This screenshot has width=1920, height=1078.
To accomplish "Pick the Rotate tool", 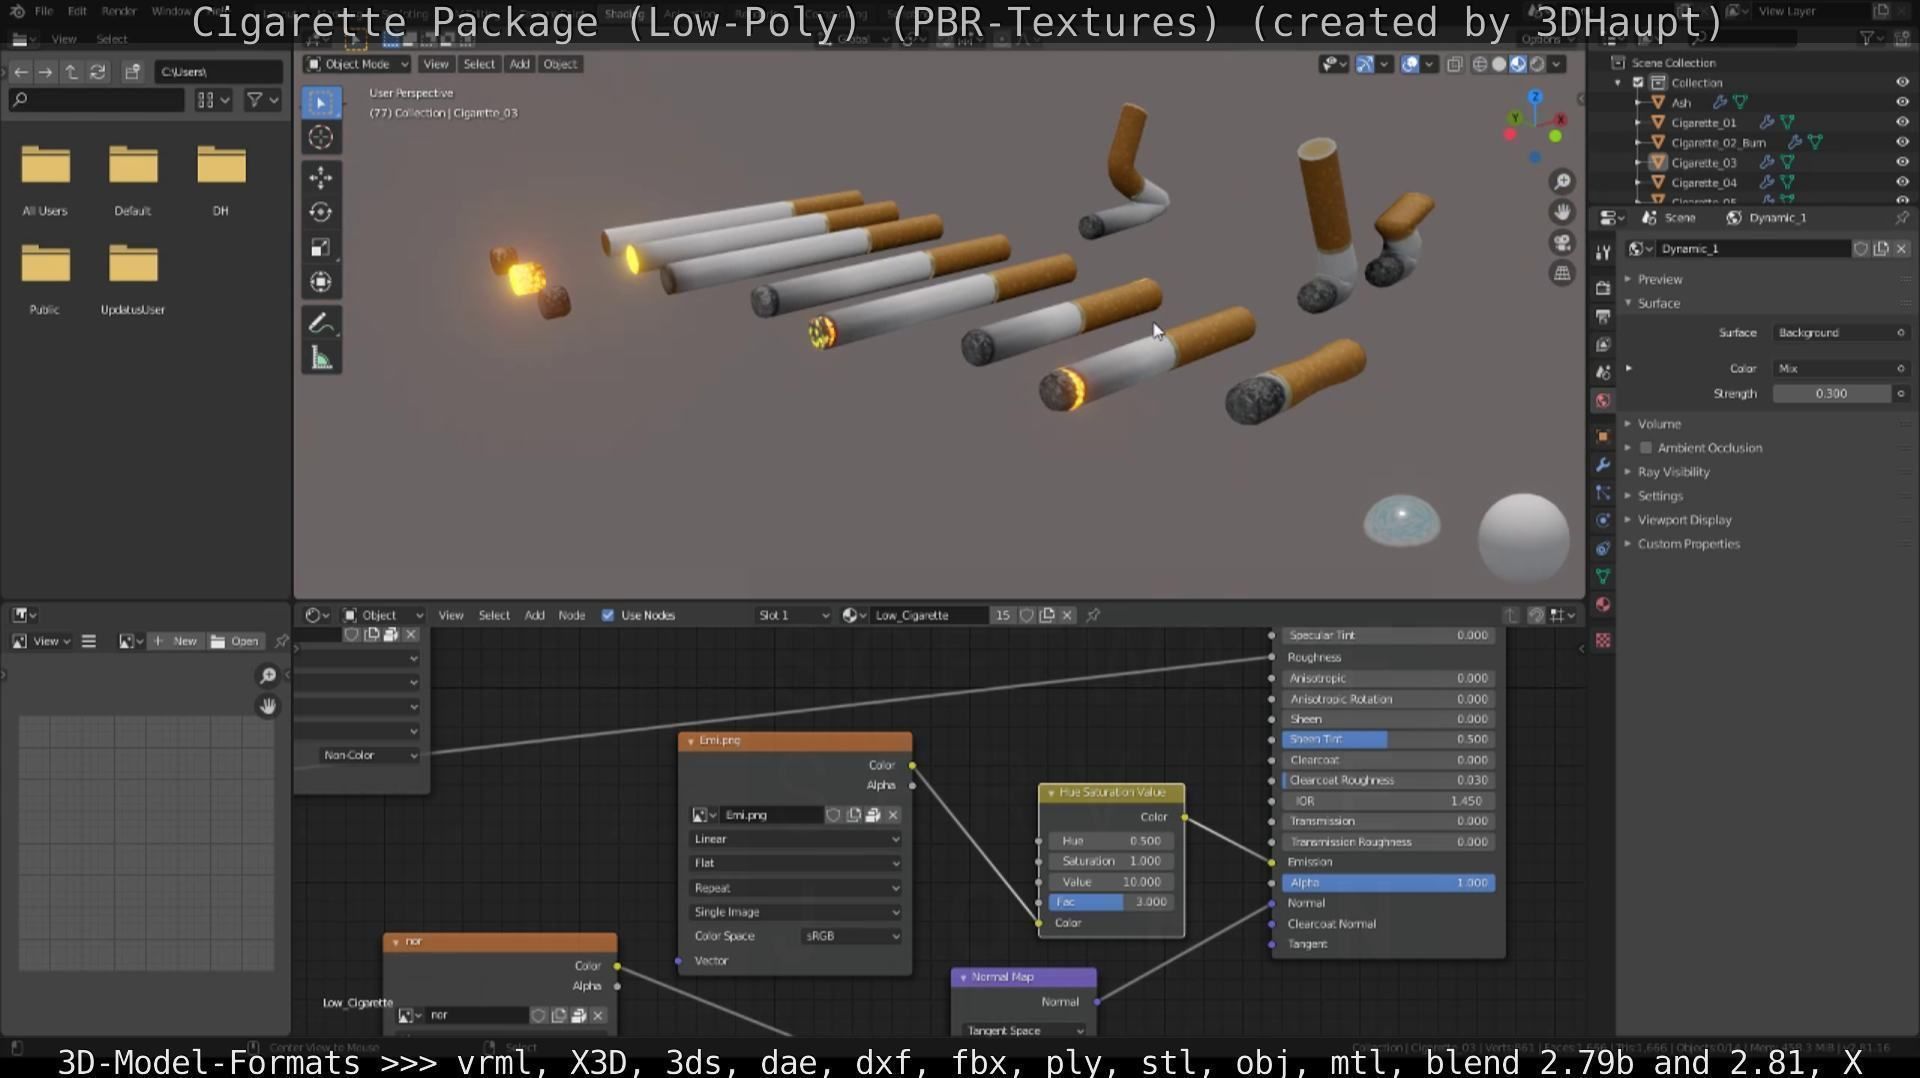I will click(x=321, y=212).
